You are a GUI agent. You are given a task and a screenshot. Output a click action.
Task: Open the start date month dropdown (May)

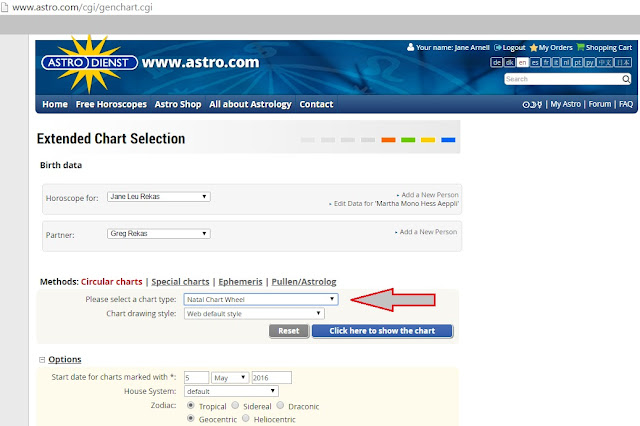click(230, 377)
